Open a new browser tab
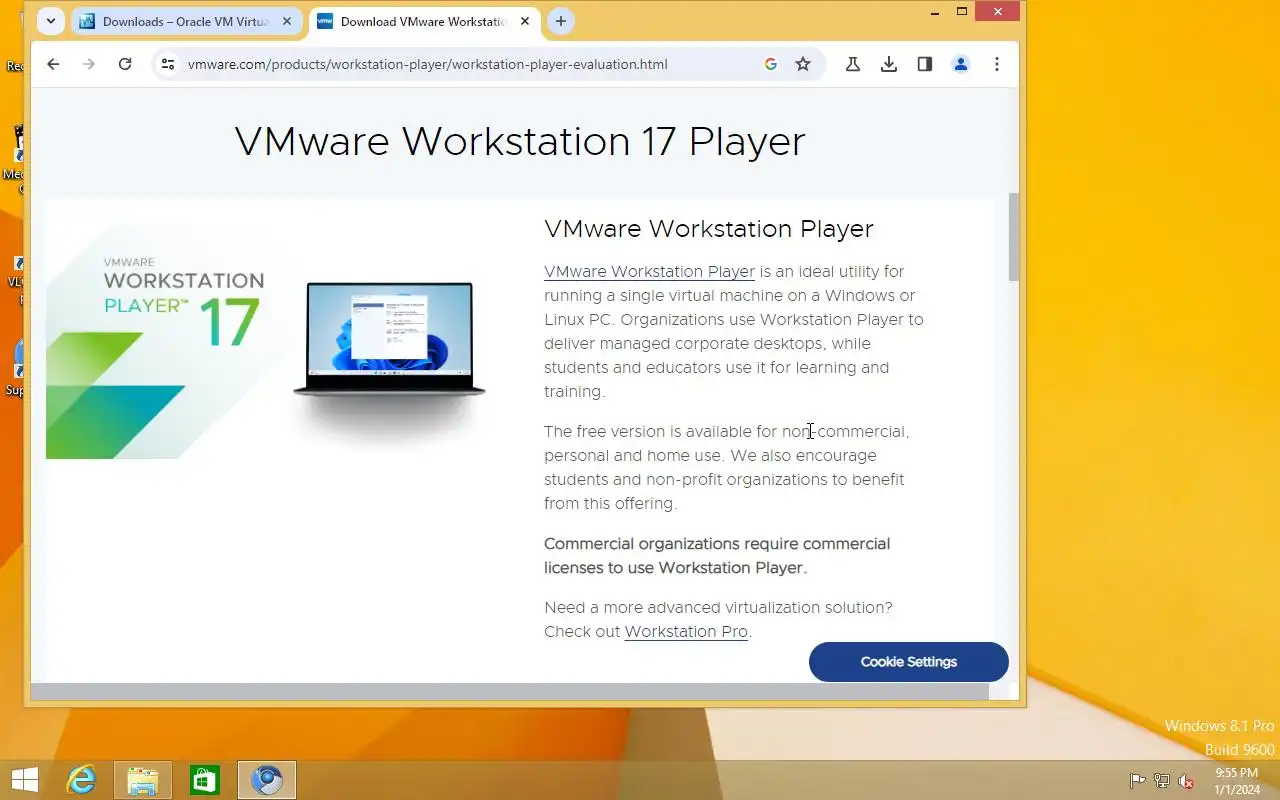The width and height of the screenshot is (1280, 800). coord(561,21)
